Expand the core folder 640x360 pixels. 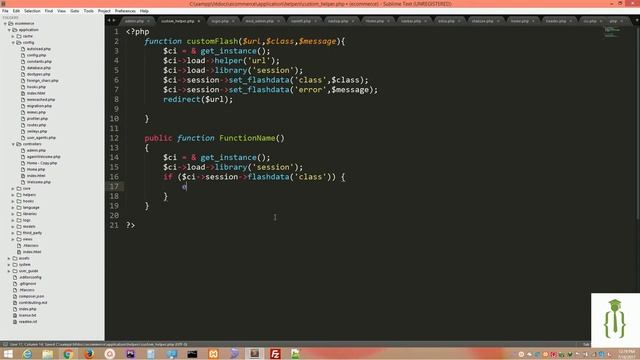(x=13, y=189)
